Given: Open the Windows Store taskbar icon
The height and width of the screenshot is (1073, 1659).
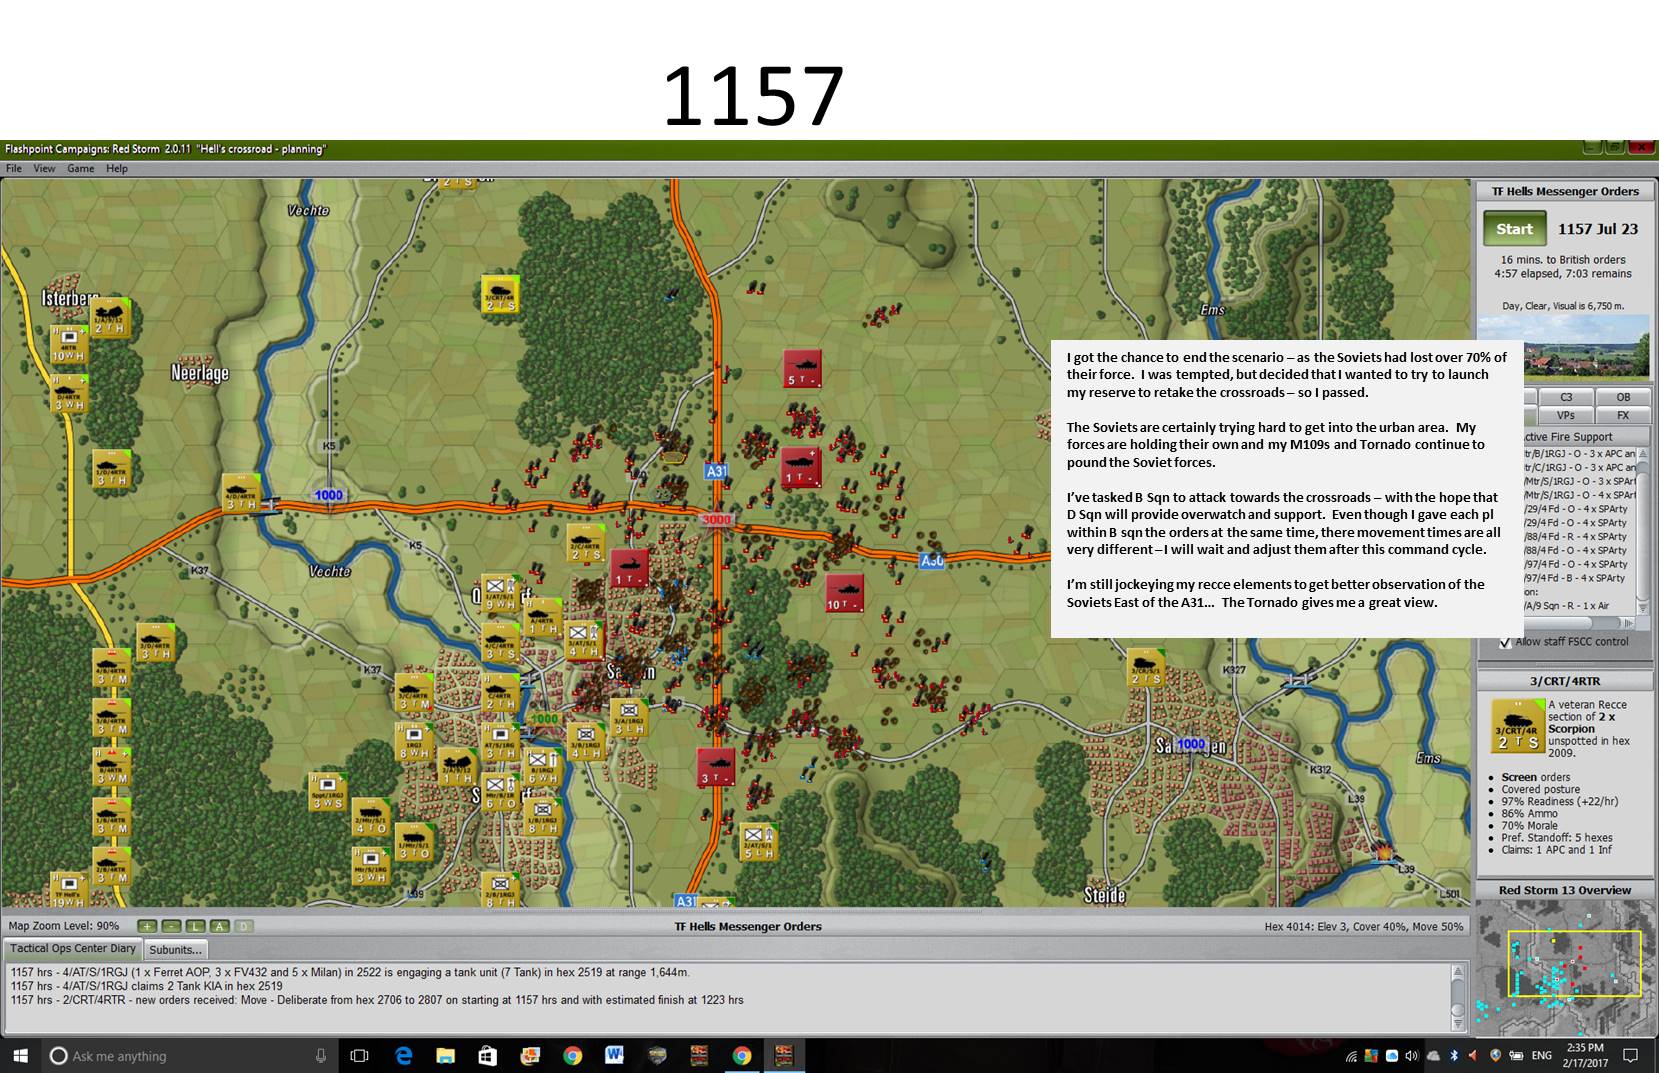Looking at the screenshot, I should pos(487,1055).
